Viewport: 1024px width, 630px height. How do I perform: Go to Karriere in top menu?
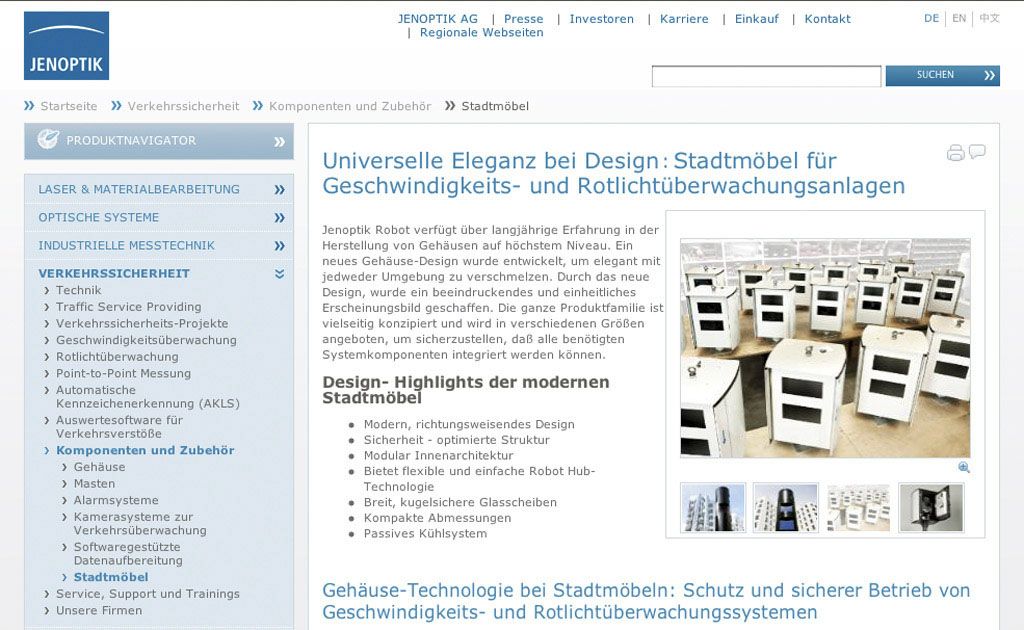tap(684, 19)
